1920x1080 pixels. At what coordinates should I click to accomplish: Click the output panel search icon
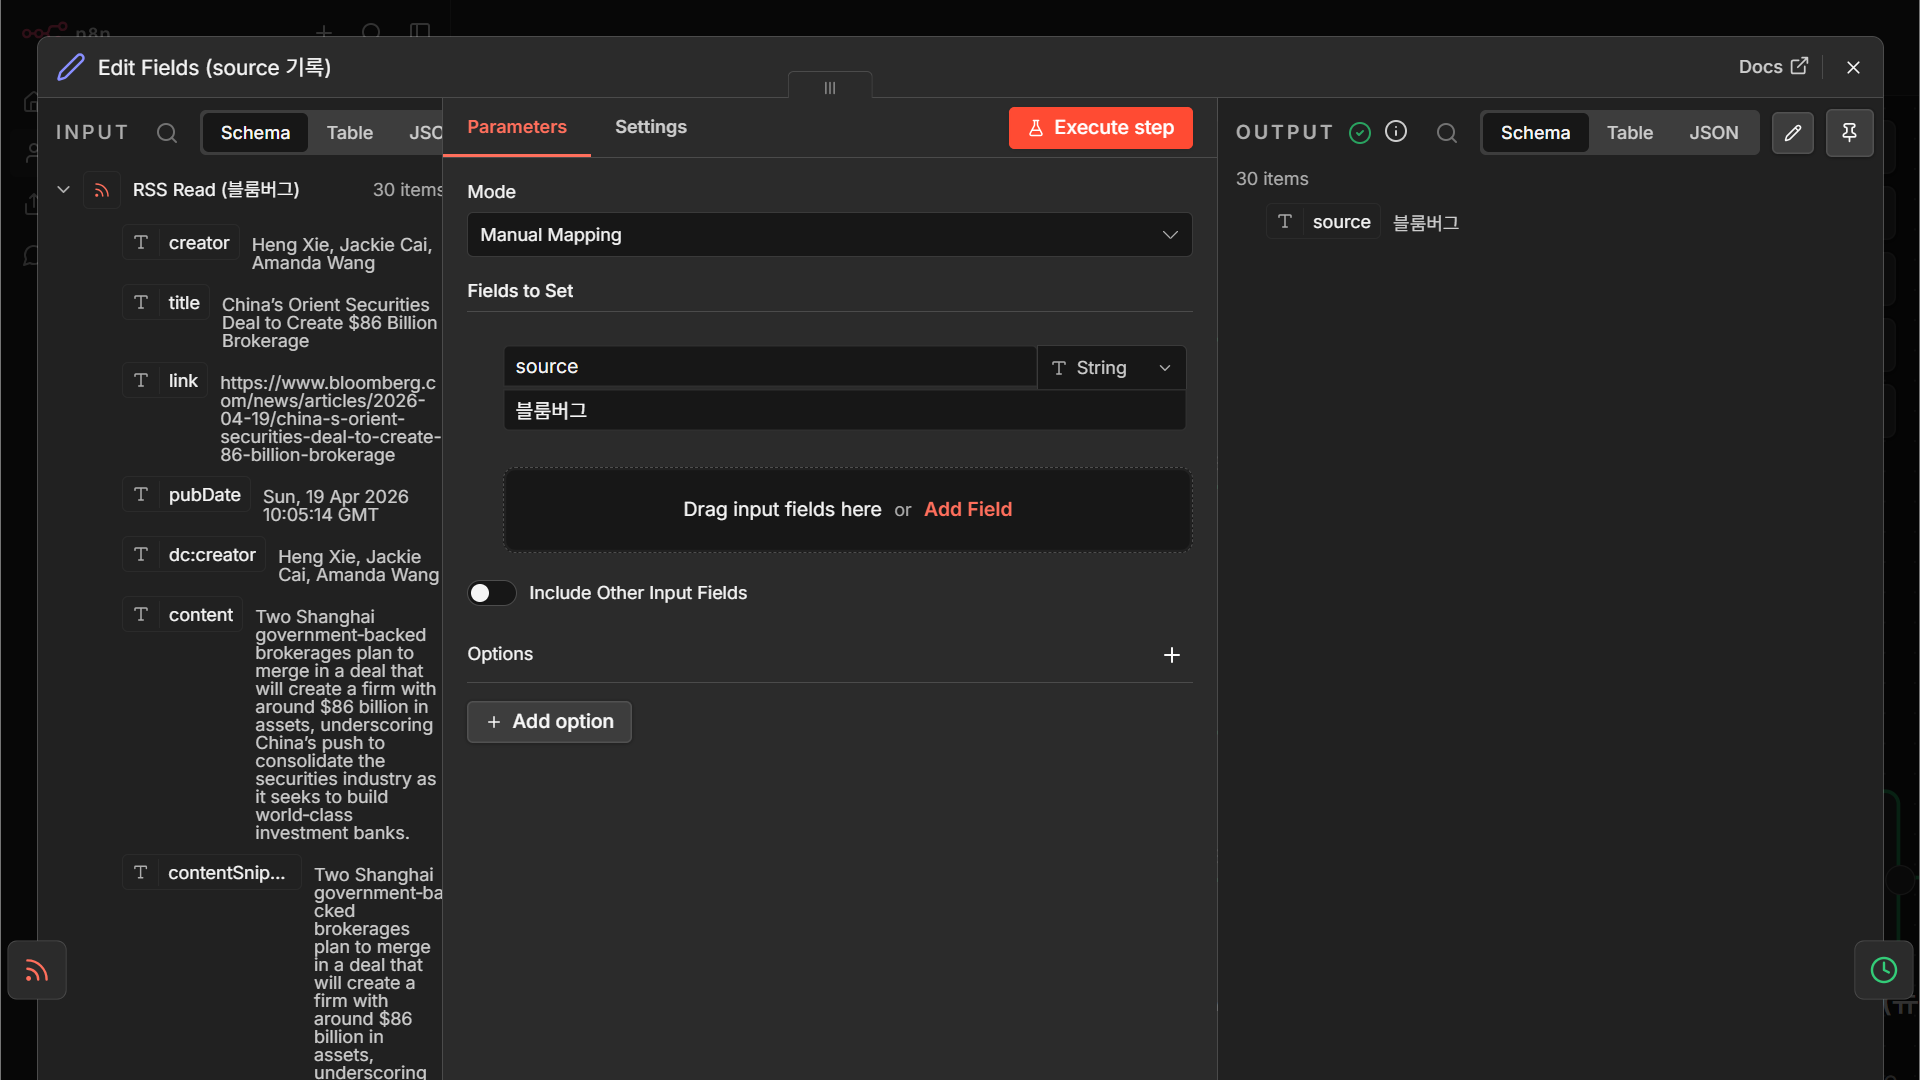[x=1447, y=133]
